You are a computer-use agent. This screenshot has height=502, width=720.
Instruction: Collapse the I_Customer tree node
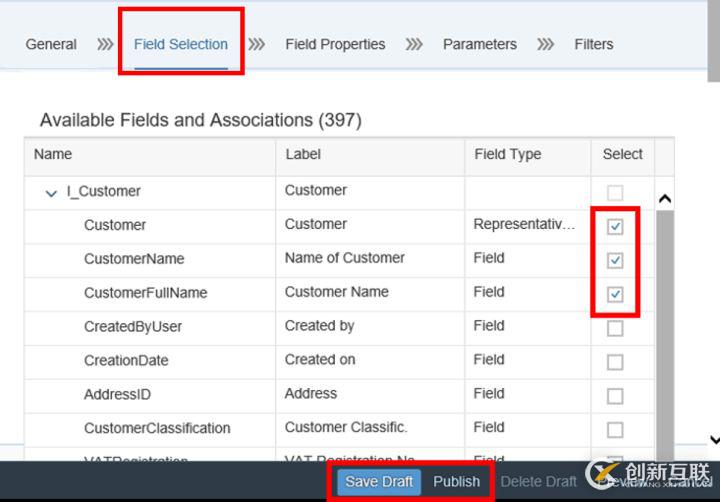click(x=52, y=192)
